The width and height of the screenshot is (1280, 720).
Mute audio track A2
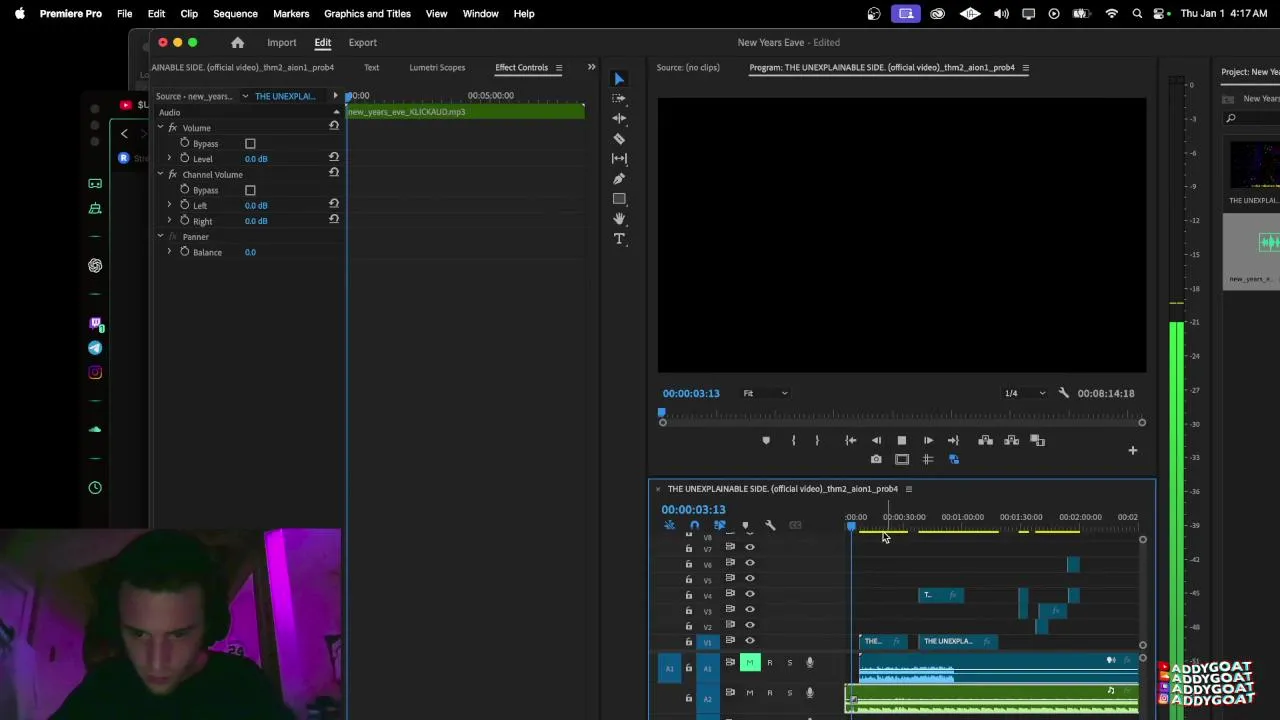[749, 693]
